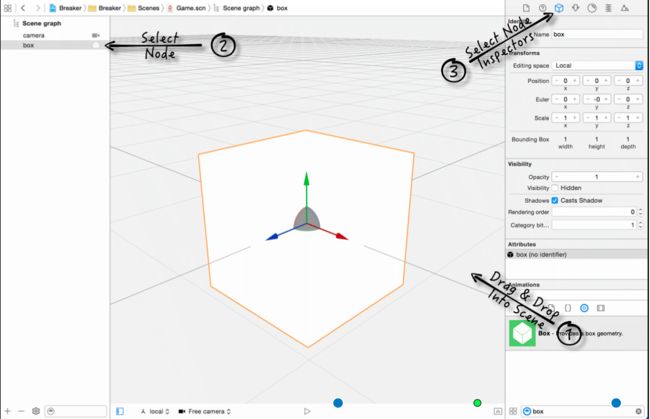Screen dimensions: 650x419
Task: Increment Euler x with plus
Action: tap(575, 99)
